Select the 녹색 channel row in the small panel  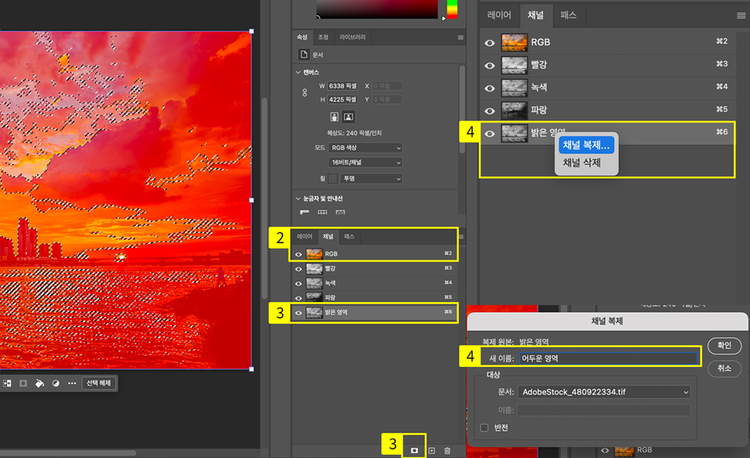click(x=375, y=283)
